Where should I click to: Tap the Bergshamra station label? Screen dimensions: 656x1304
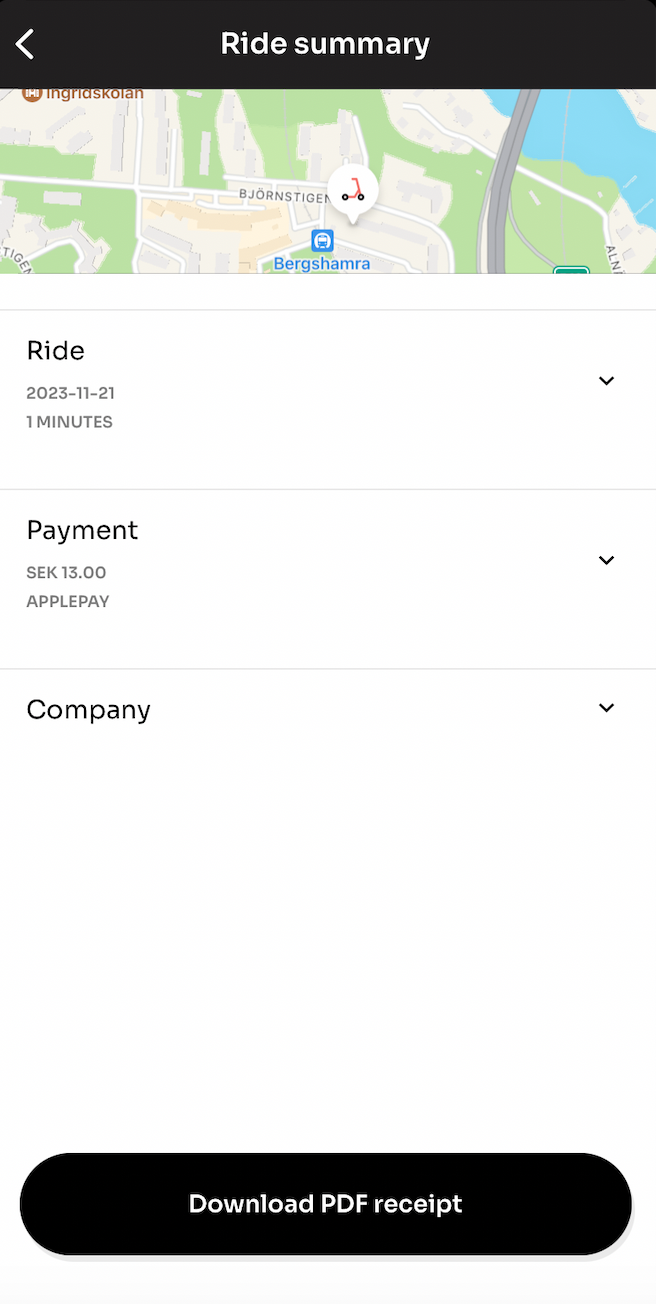322,264
